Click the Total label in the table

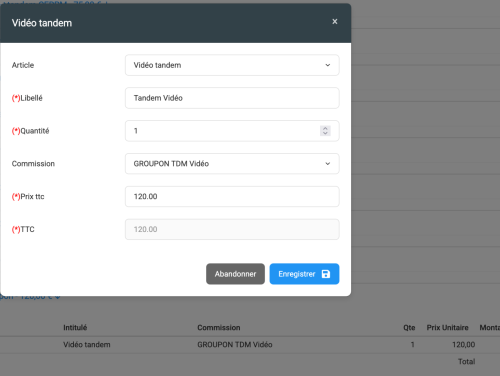pos(466,362)
